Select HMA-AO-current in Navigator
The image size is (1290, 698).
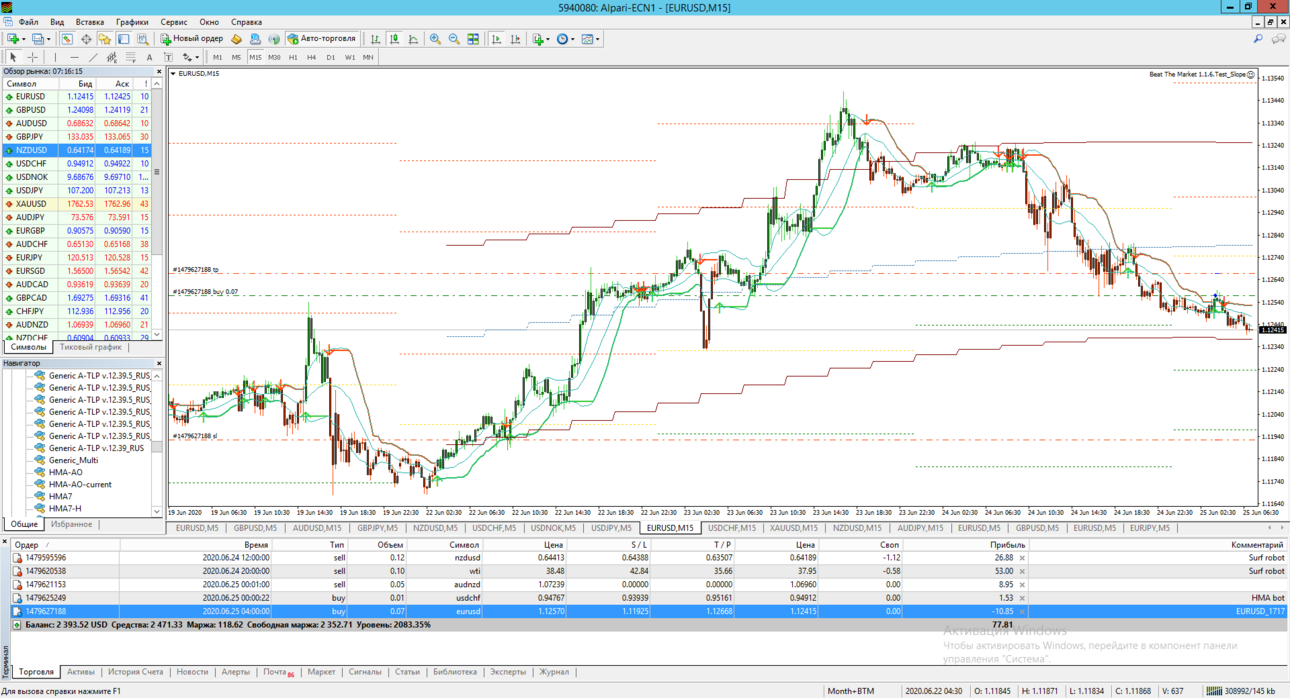coord(80,484)
